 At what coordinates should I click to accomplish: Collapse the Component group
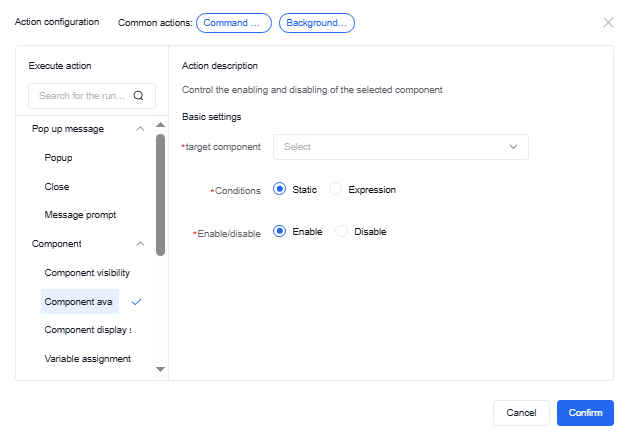coord(140,243)
